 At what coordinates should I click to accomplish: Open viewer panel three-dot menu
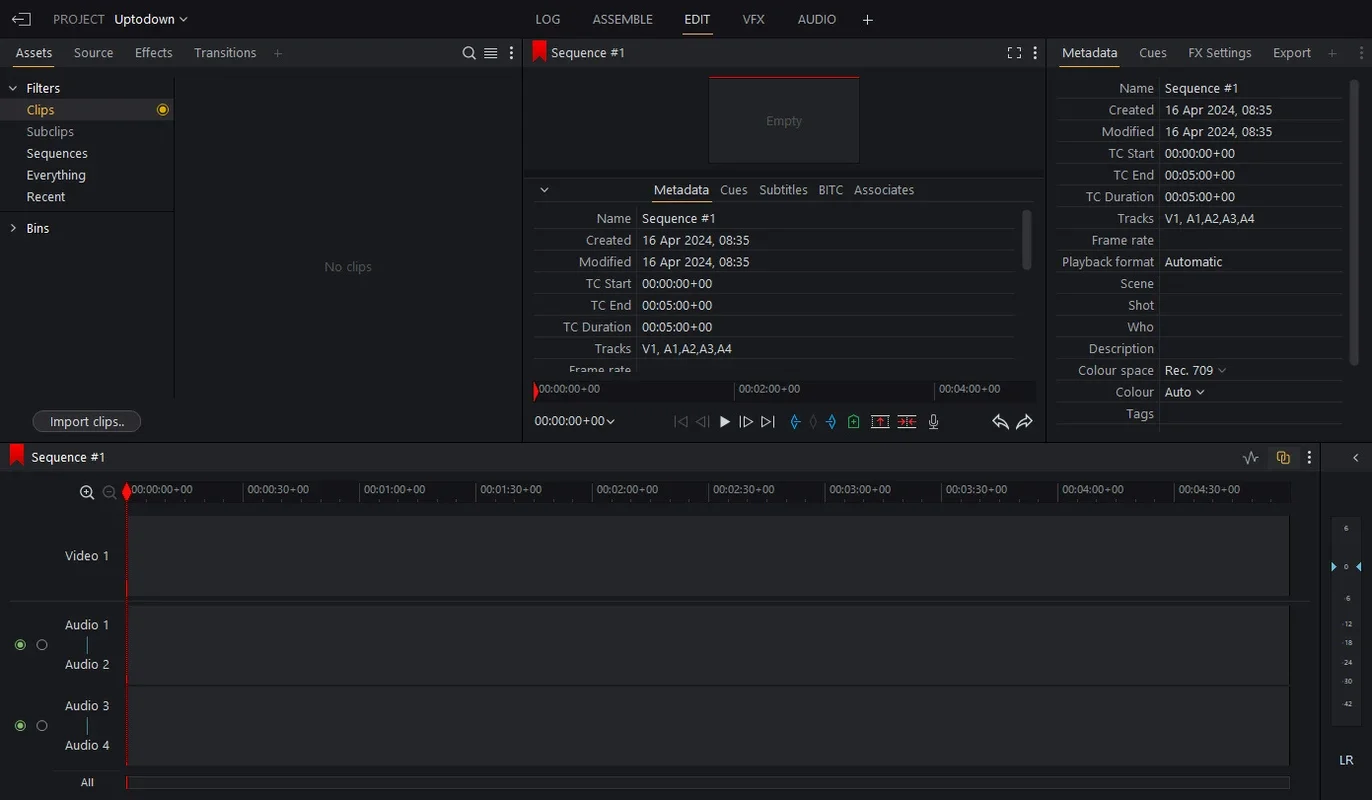(x=1035, y=53)
